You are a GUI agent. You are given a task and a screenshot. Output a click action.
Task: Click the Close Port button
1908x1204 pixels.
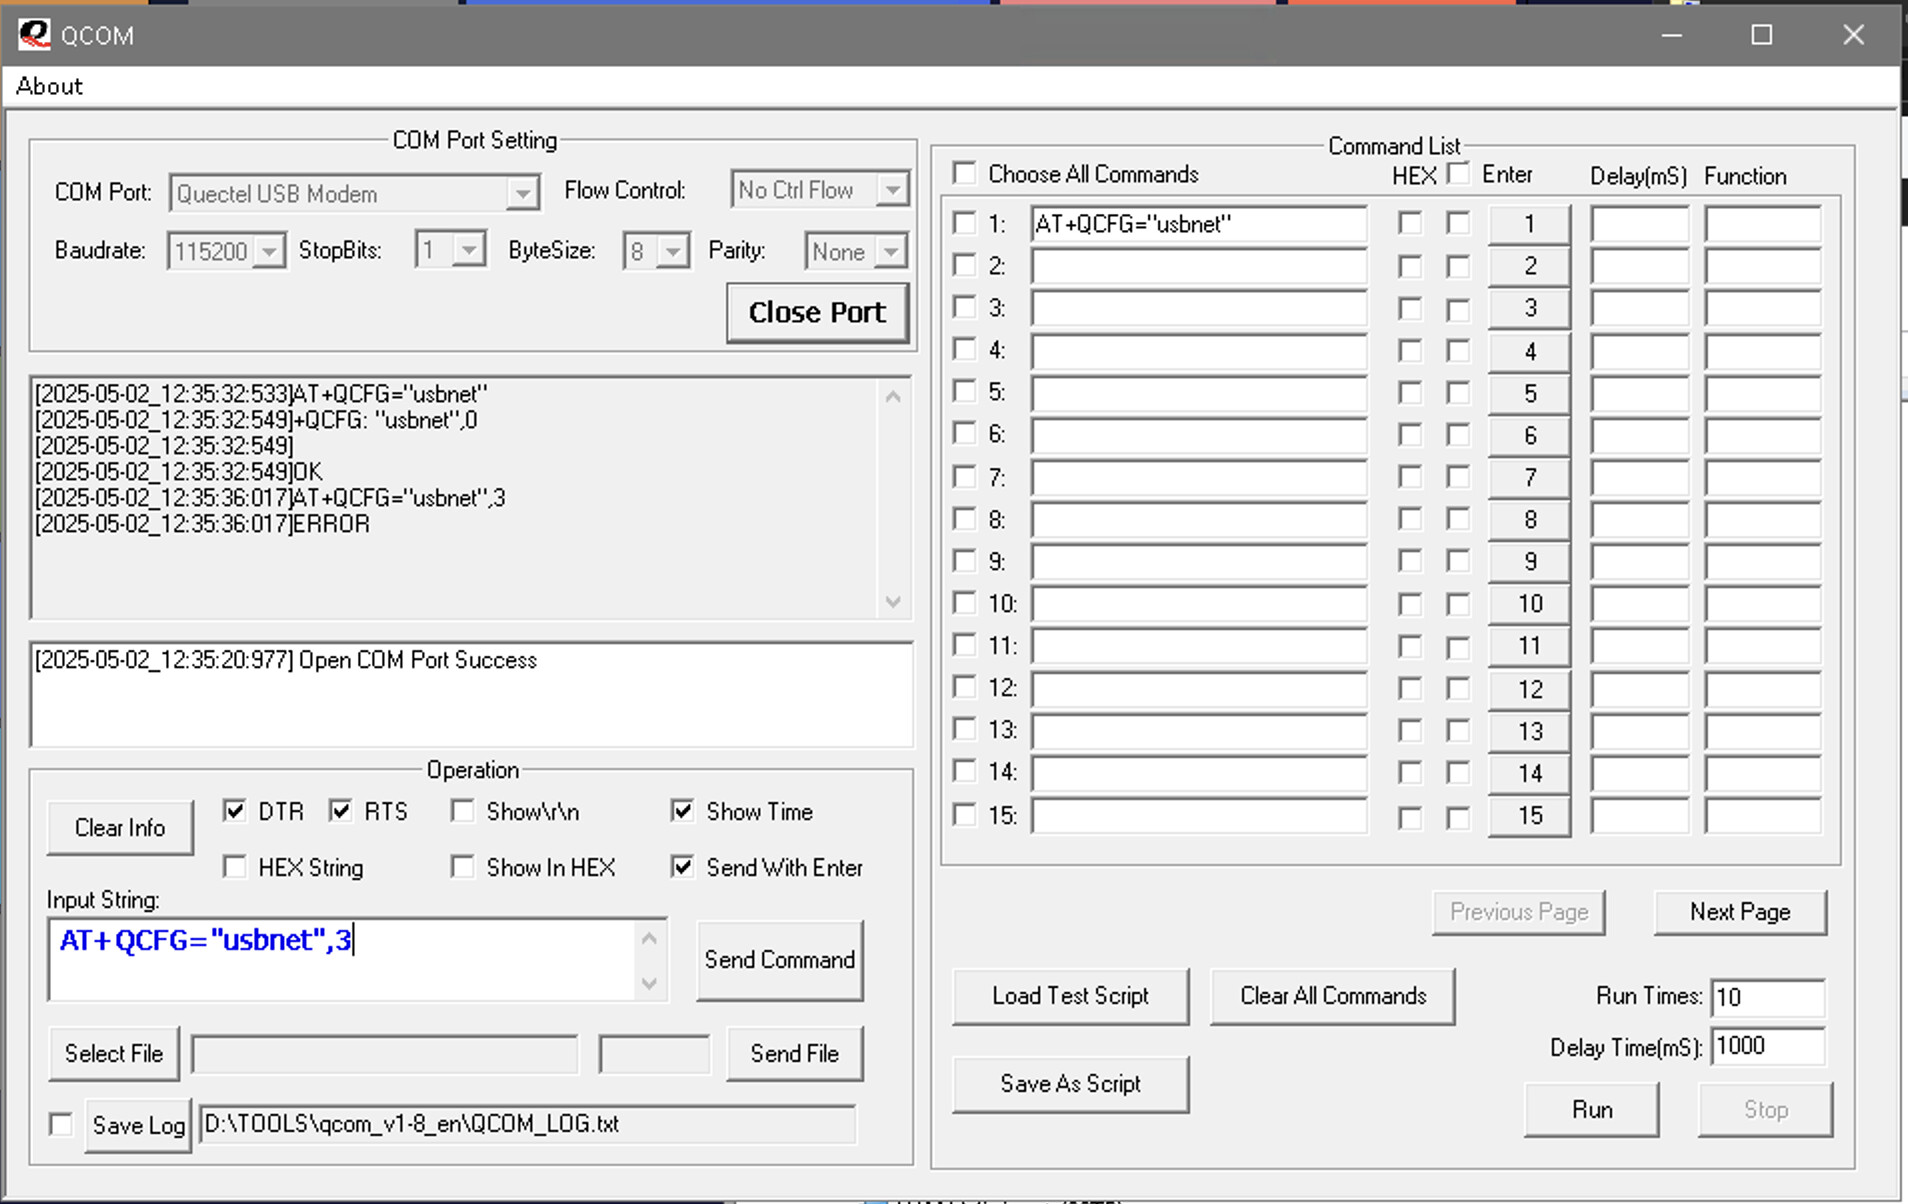click(816, 313)
